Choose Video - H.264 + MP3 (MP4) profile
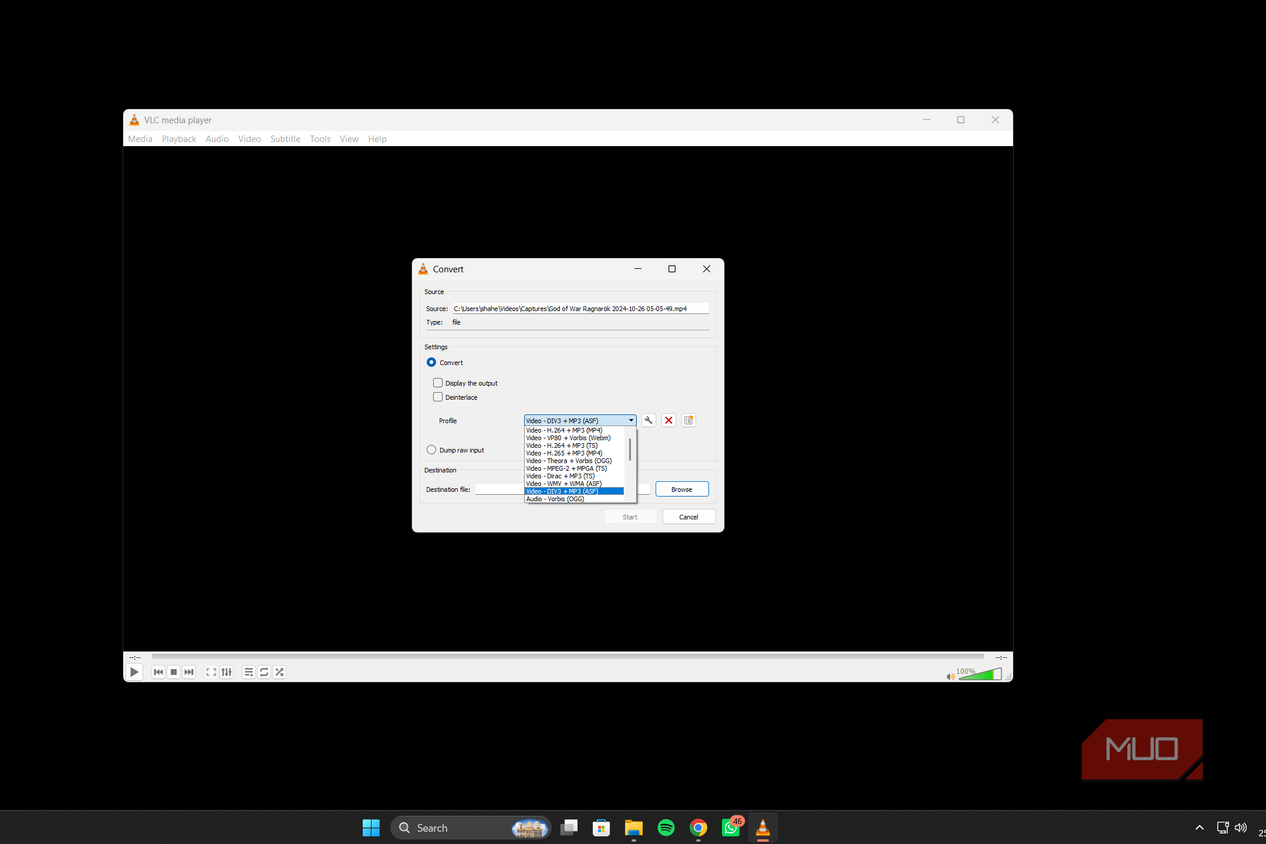This screenshot has height=844, width=1266. 575,430
